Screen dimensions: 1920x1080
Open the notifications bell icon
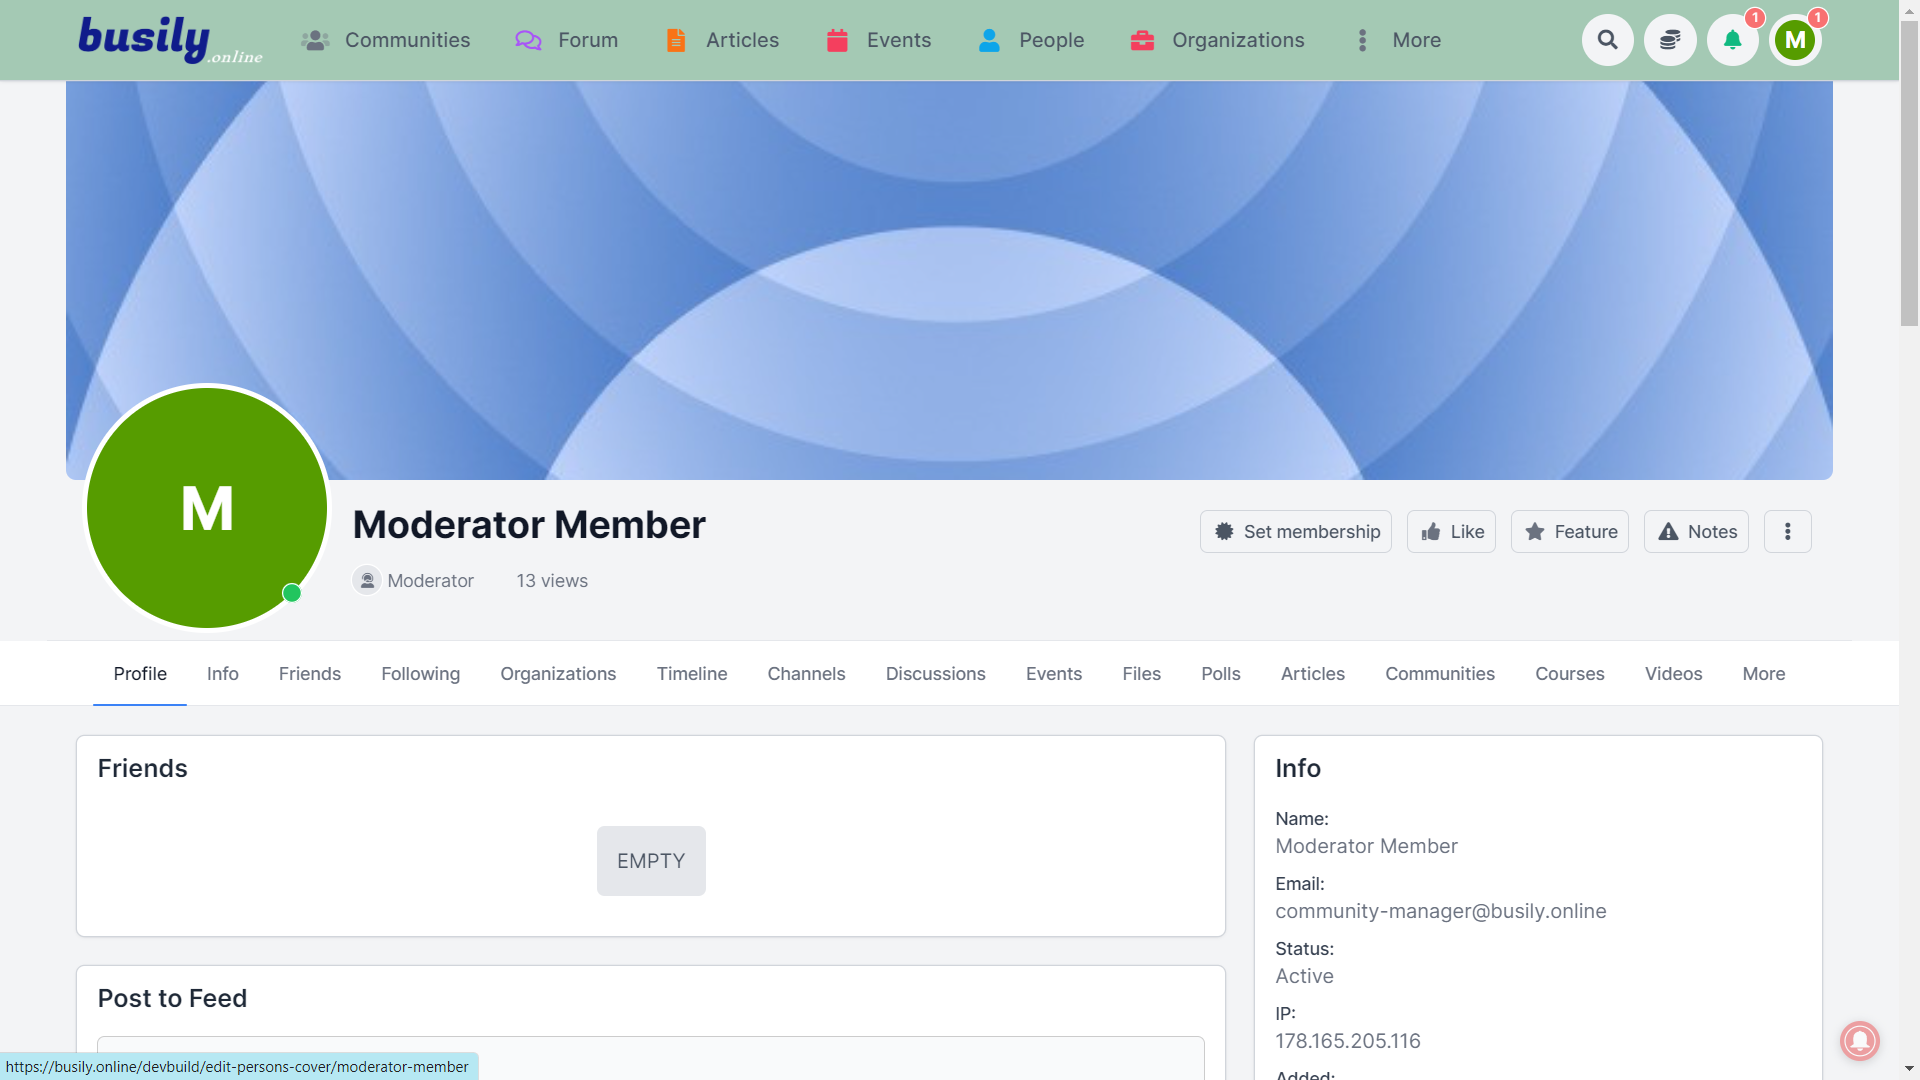pyautogui.click(x=1732, y=40)
